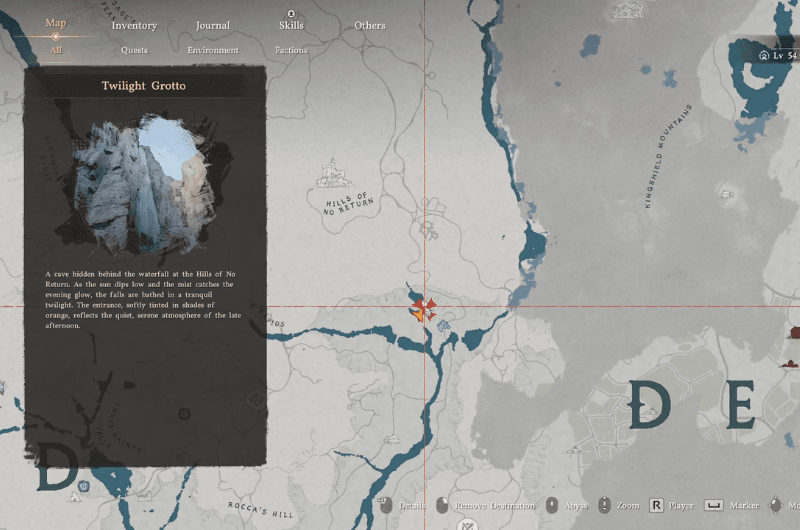Image resolution: width=800 pixels, height=530 pixels.
Task: Filter map by Factions
Action: click(291, 50)
